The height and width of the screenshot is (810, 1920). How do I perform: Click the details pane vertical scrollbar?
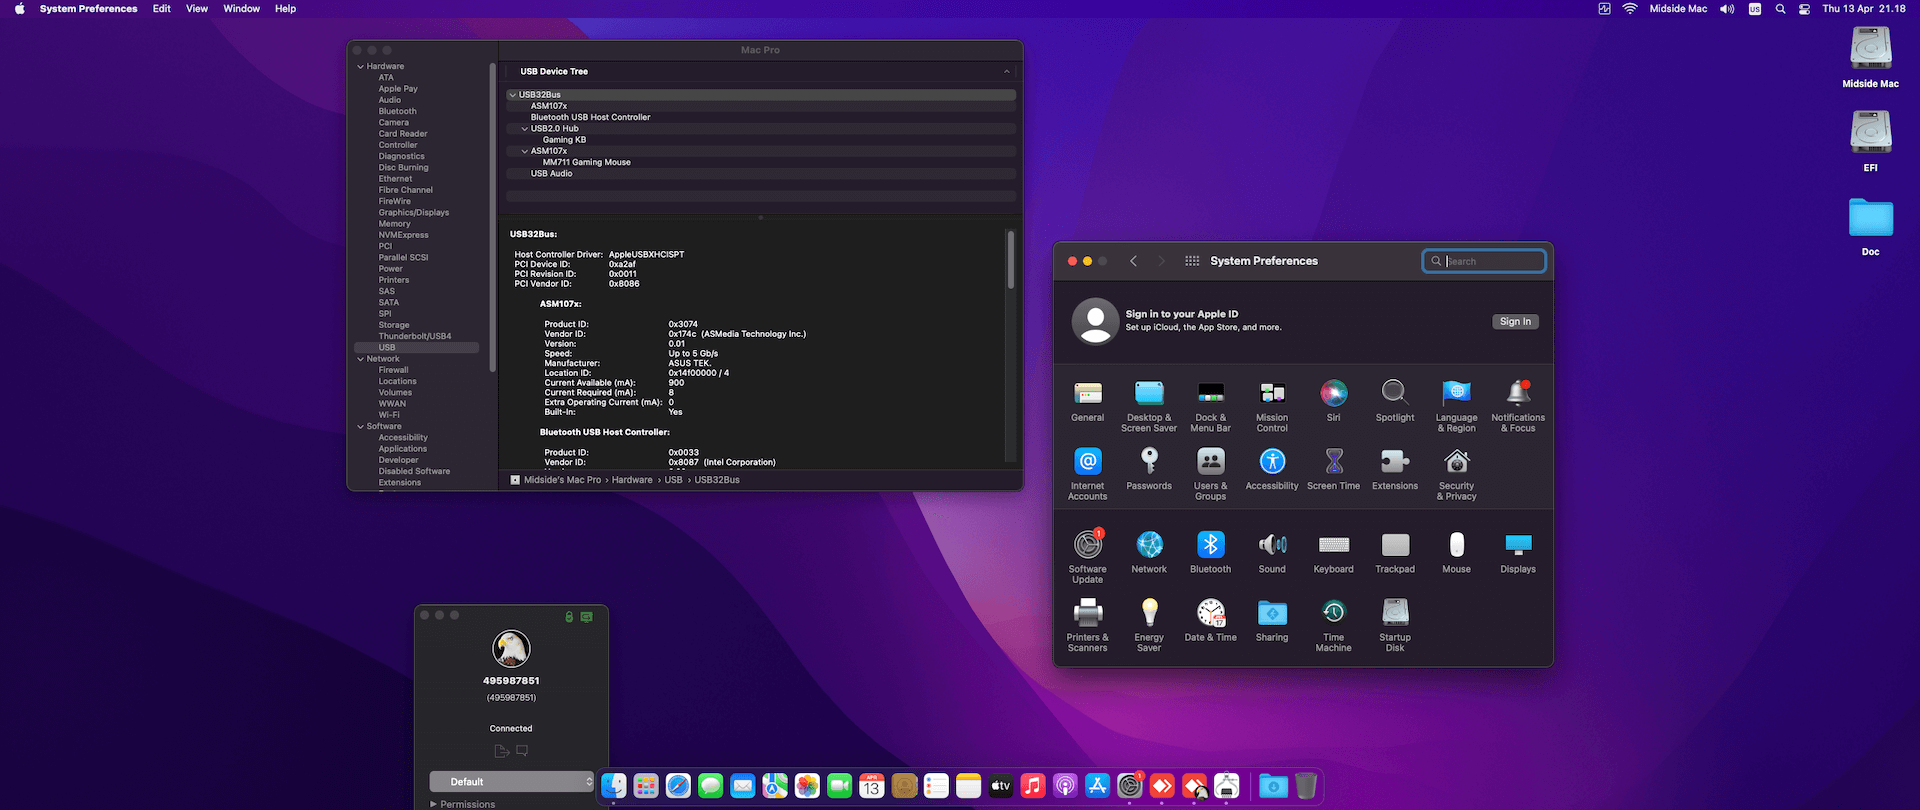1011,260
